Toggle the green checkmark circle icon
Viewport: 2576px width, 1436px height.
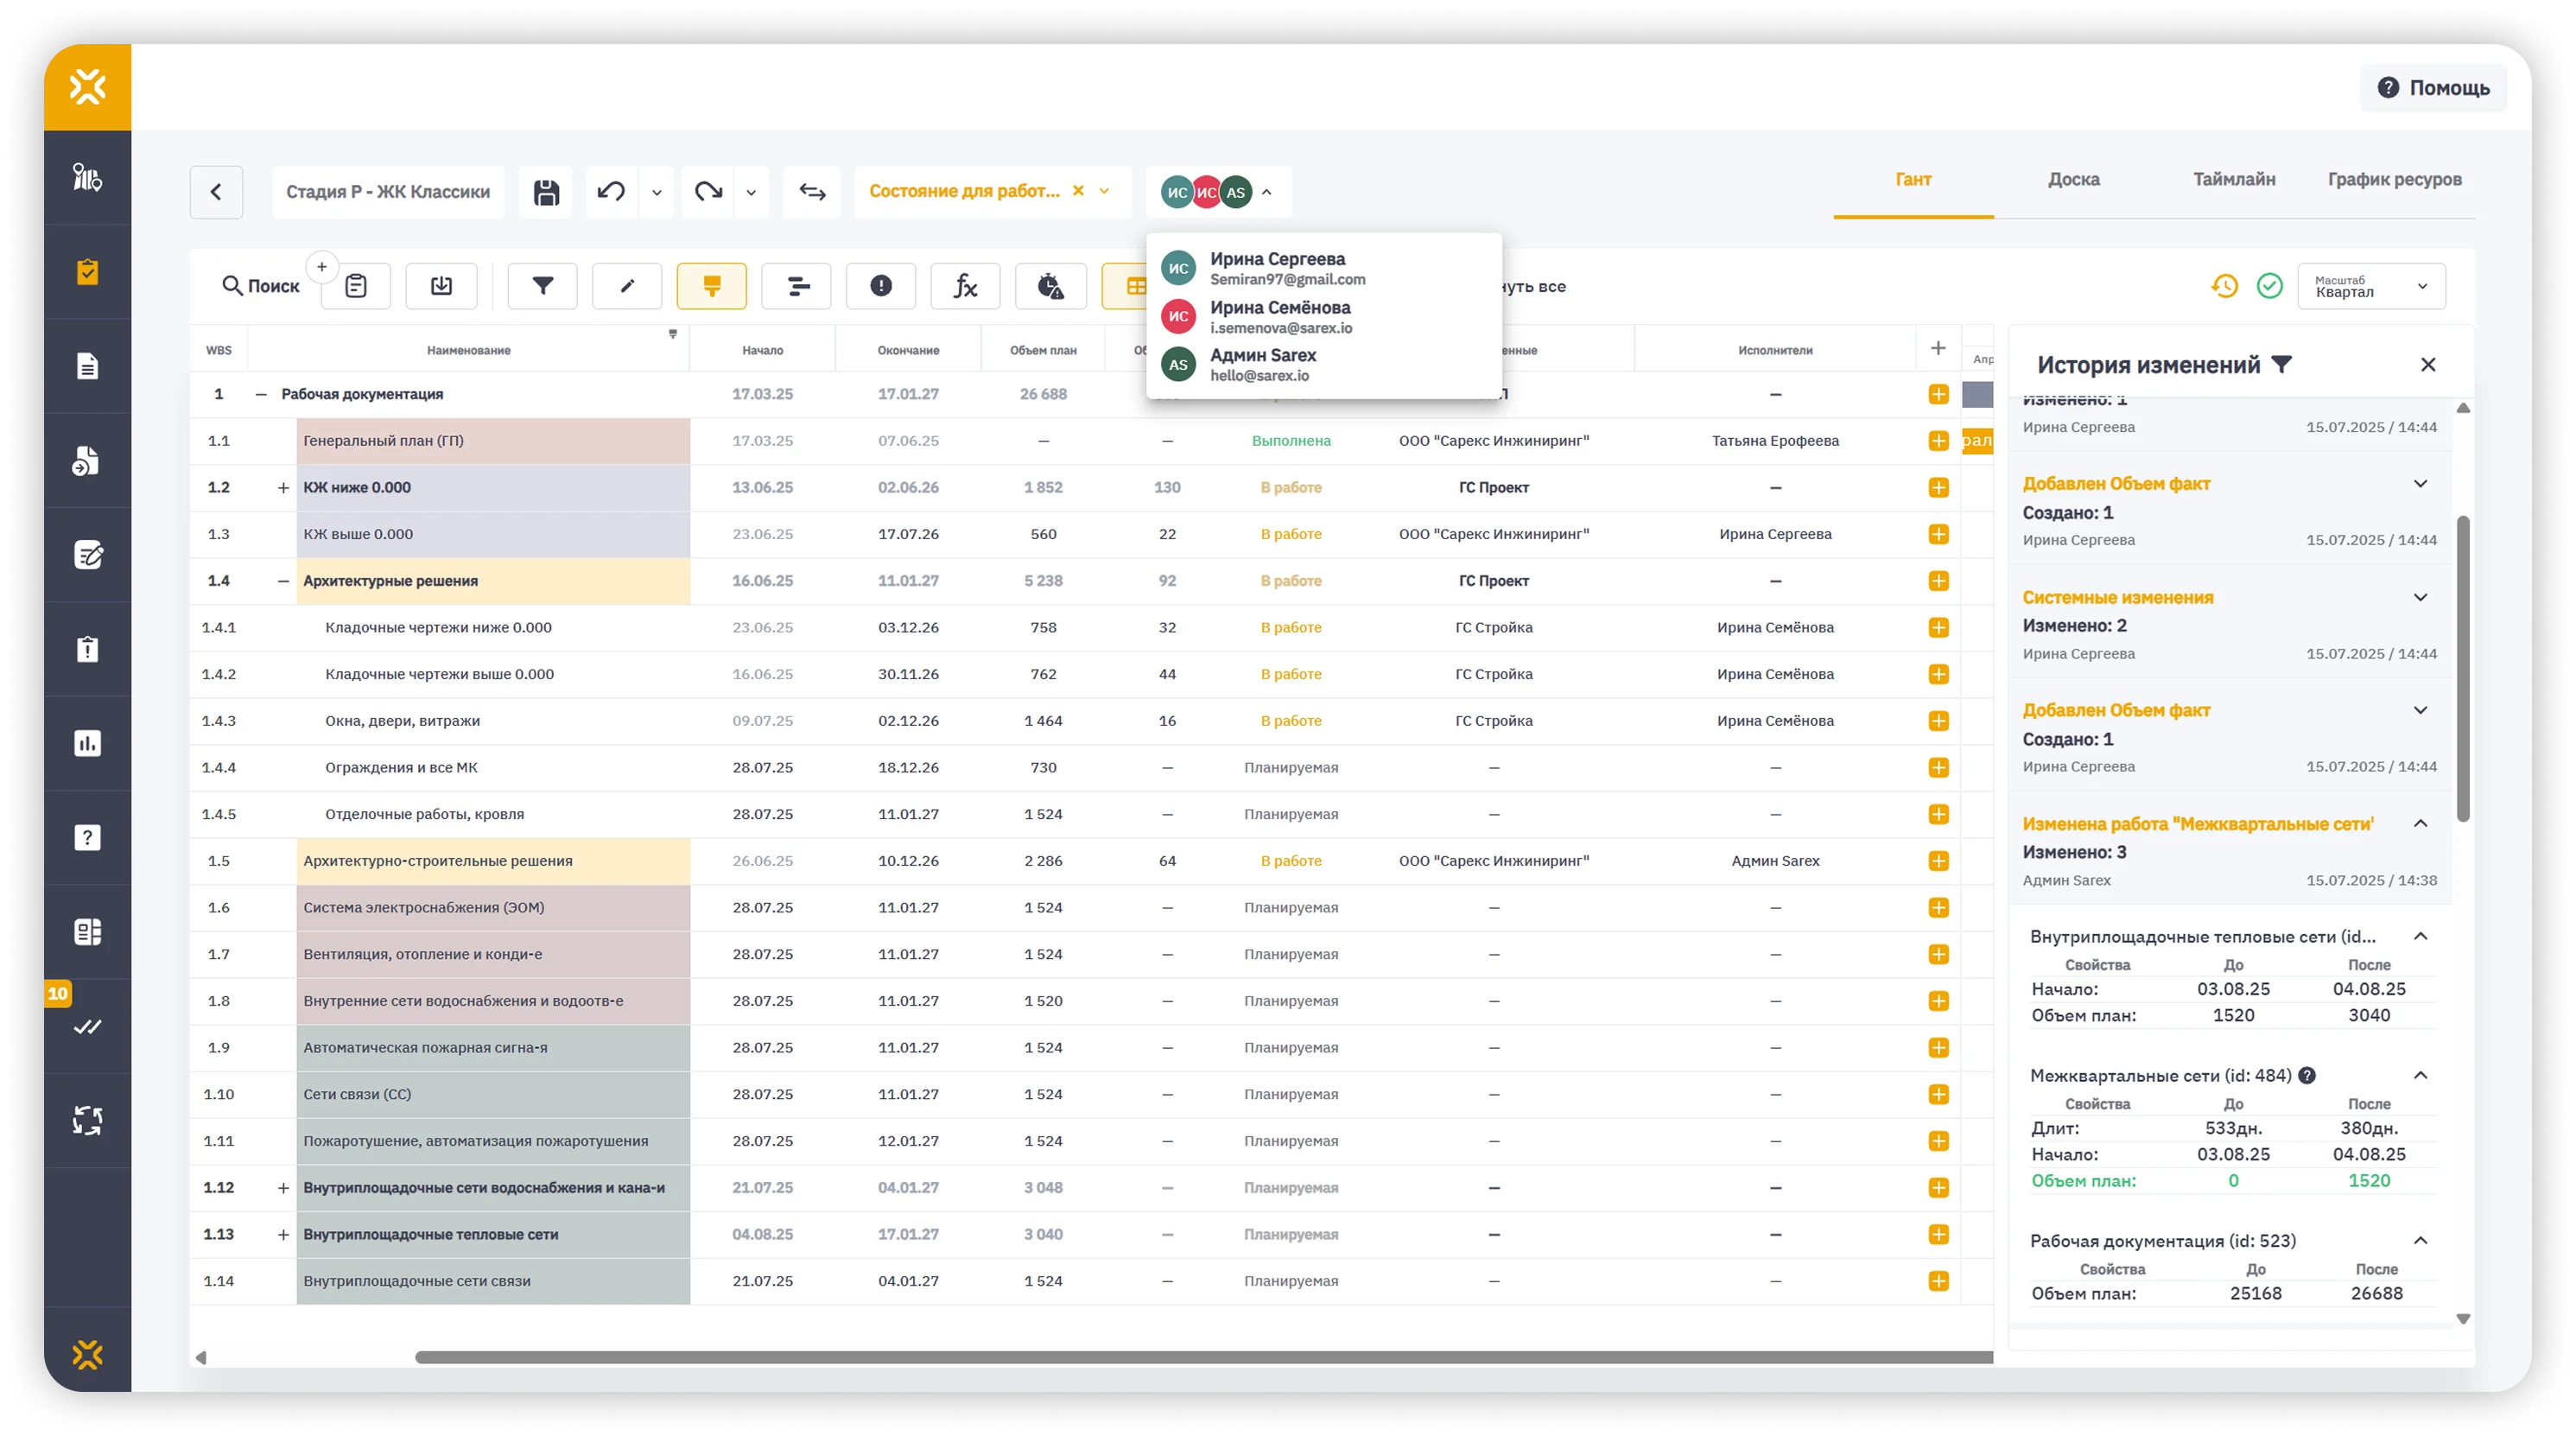click(x=2270, y=286)
